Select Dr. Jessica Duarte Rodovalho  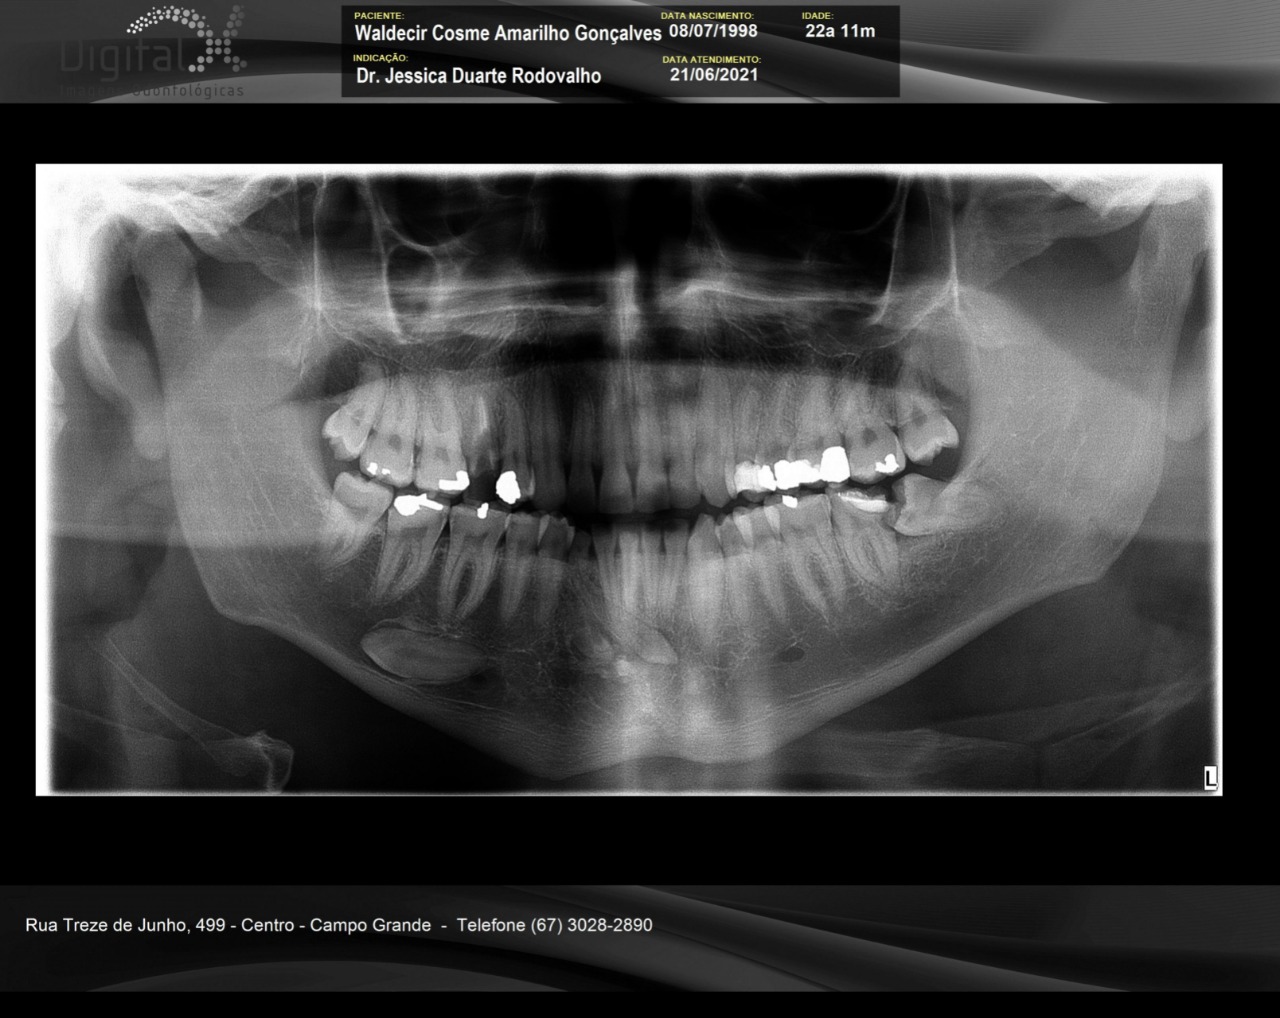click(478, 76)
